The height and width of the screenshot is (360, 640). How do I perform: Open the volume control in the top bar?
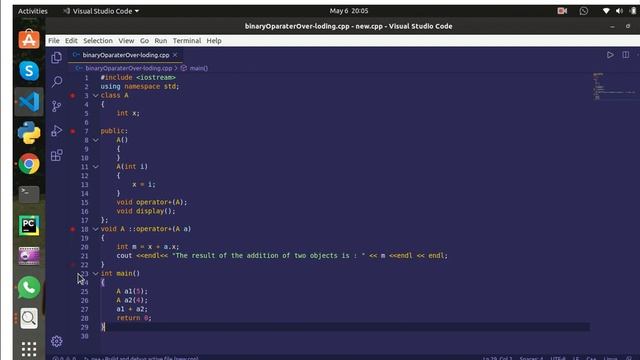(x=619, y=11)
